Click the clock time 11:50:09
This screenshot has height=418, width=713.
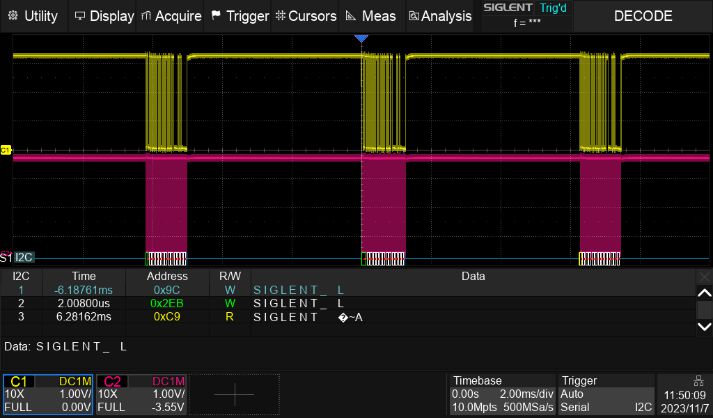pos(685,395)
